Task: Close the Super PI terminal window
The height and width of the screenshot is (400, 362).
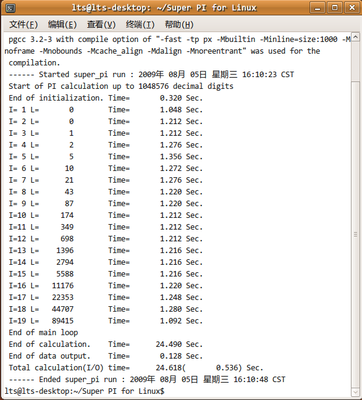Action: coord(351,7)
